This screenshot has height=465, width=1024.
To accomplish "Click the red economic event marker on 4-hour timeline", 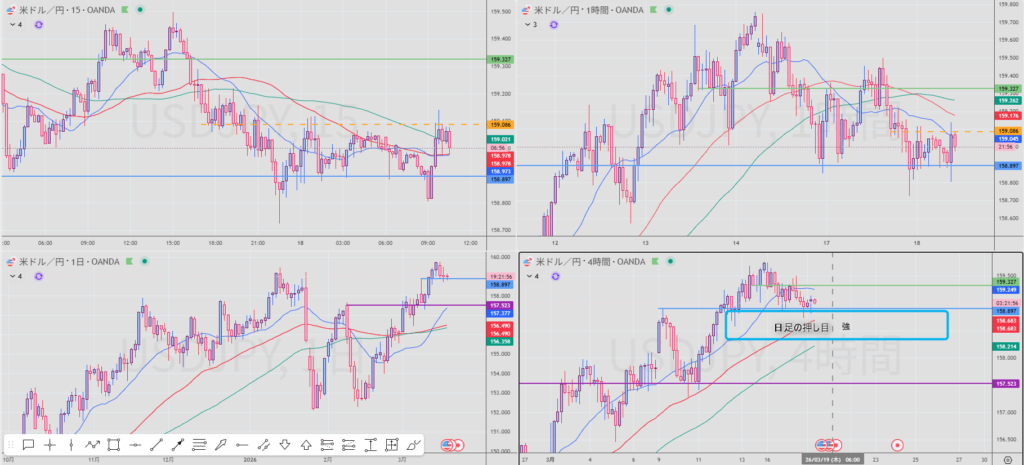I will point(897,444).
